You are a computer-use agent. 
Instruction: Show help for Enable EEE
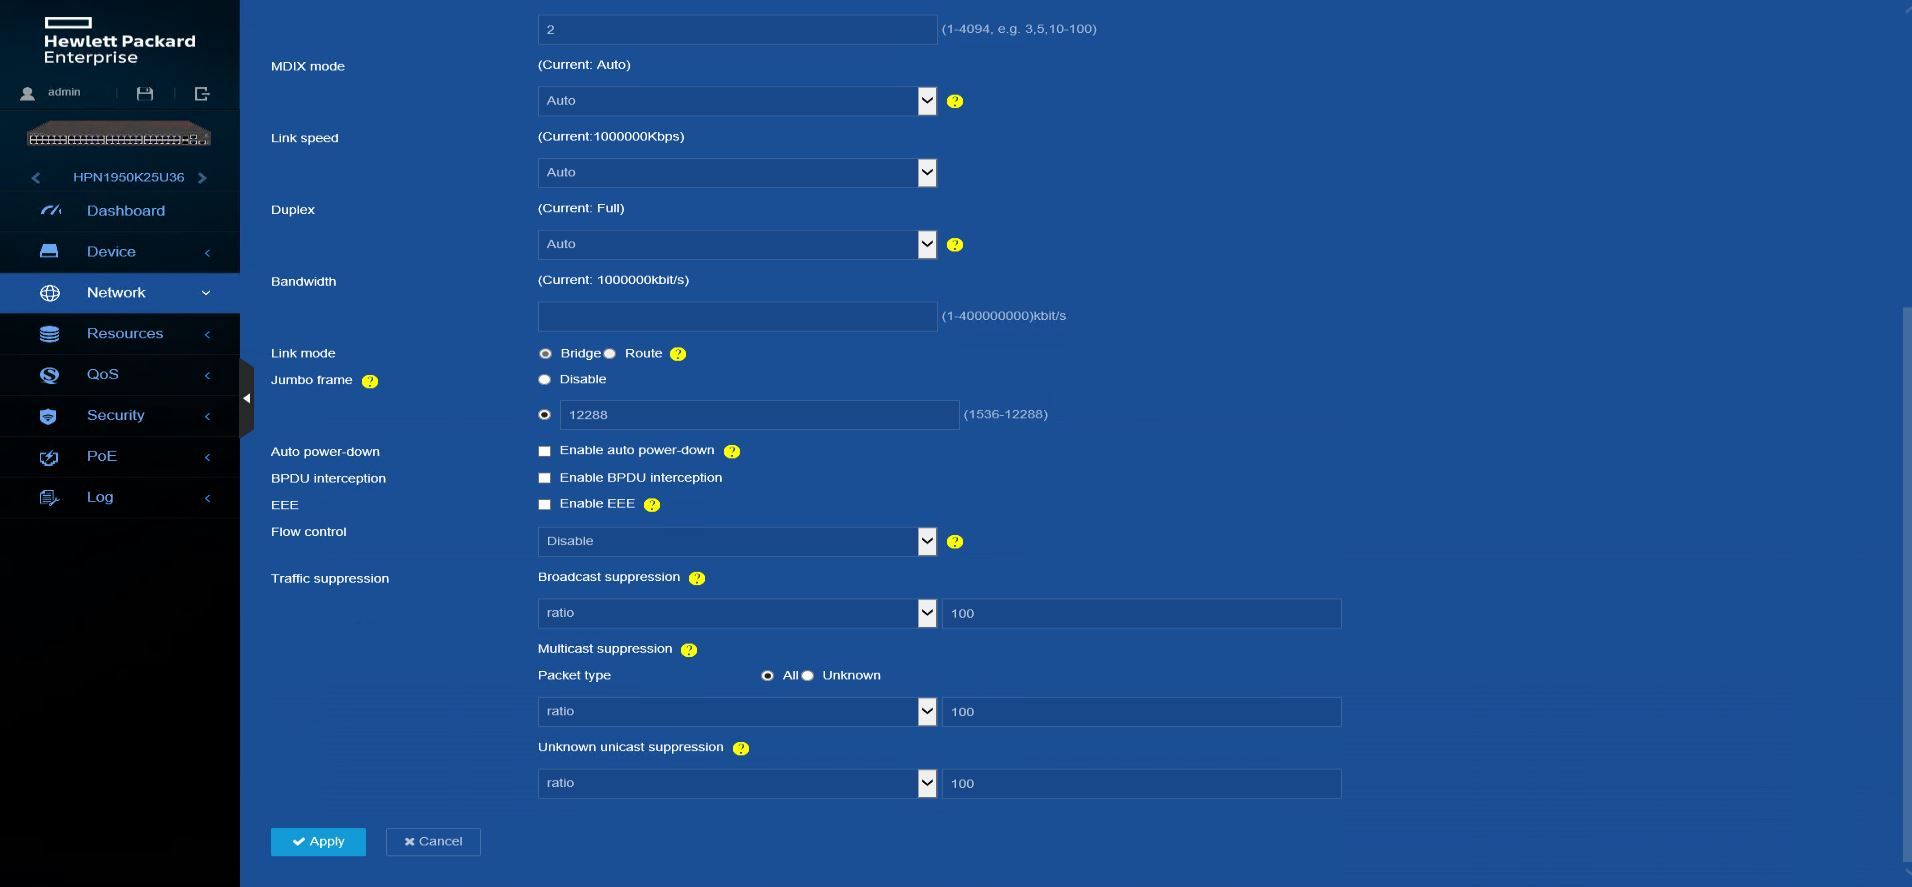tap(652, 505)
